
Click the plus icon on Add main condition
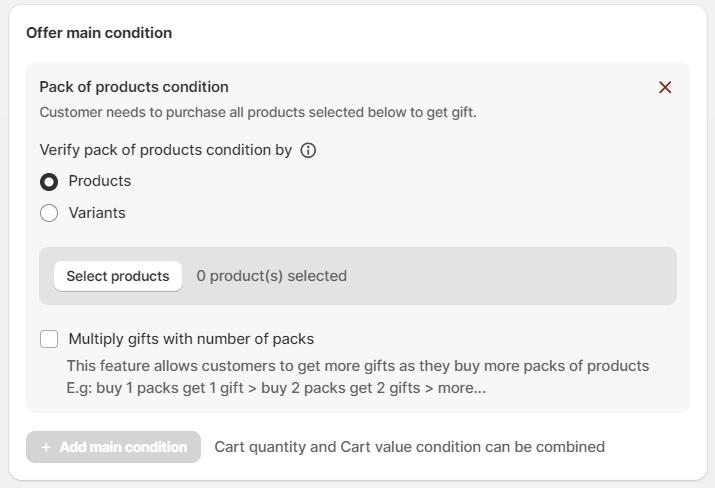tap(46, 447)
